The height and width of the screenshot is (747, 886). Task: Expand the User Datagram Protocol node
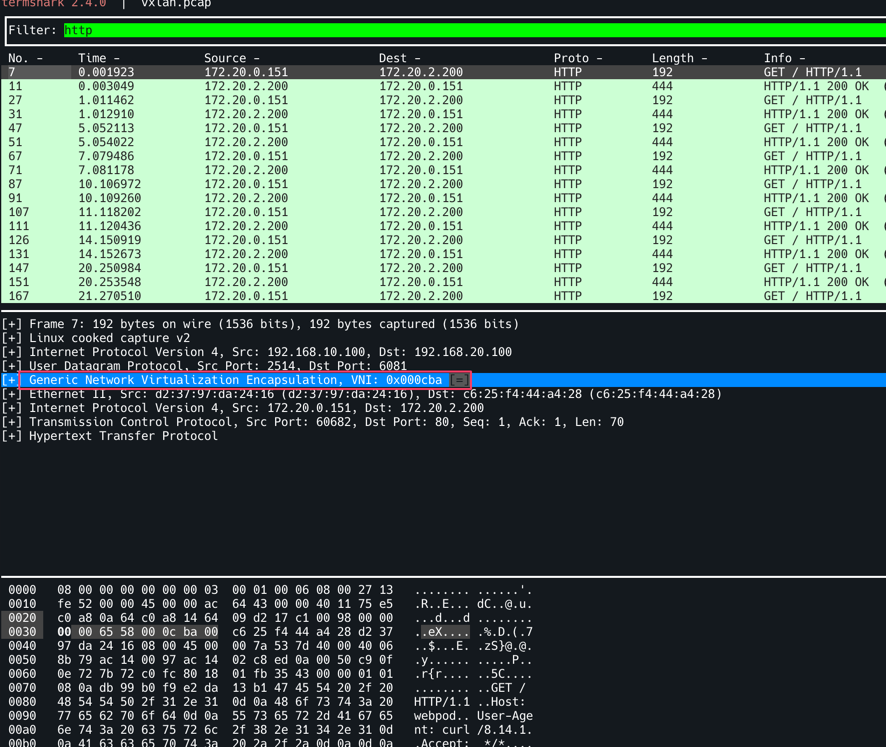point(12,366)
